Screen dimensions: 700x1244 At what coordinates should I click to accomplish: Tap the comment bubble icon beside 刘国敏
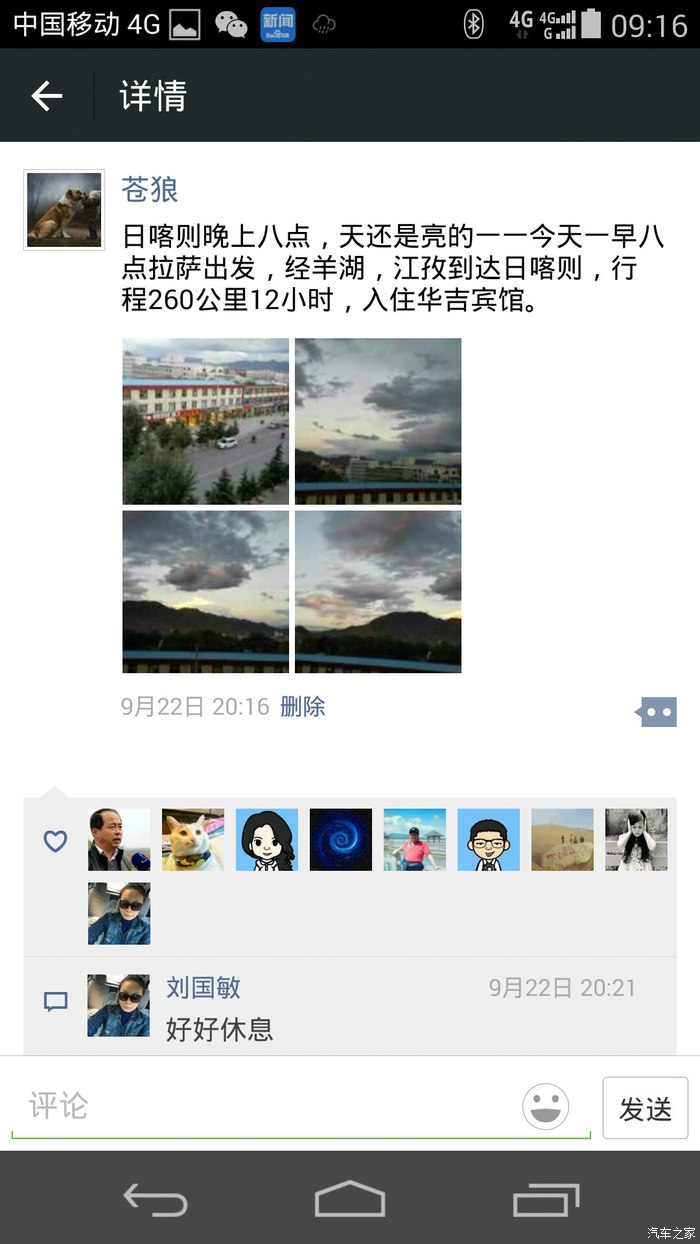[56, 1001]
